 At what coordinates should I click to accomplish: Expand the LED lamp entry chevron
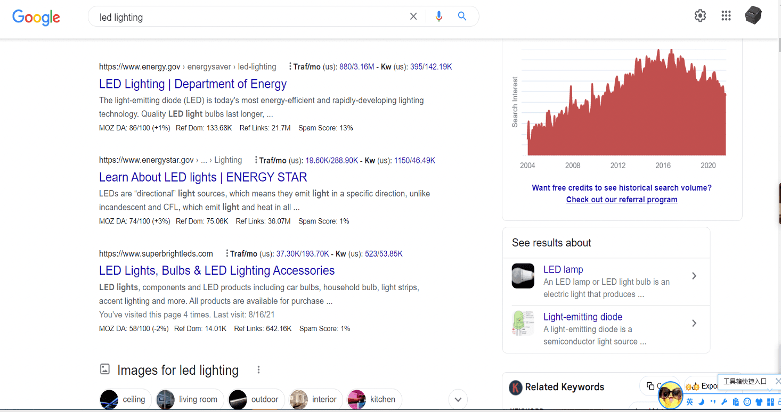694,276
